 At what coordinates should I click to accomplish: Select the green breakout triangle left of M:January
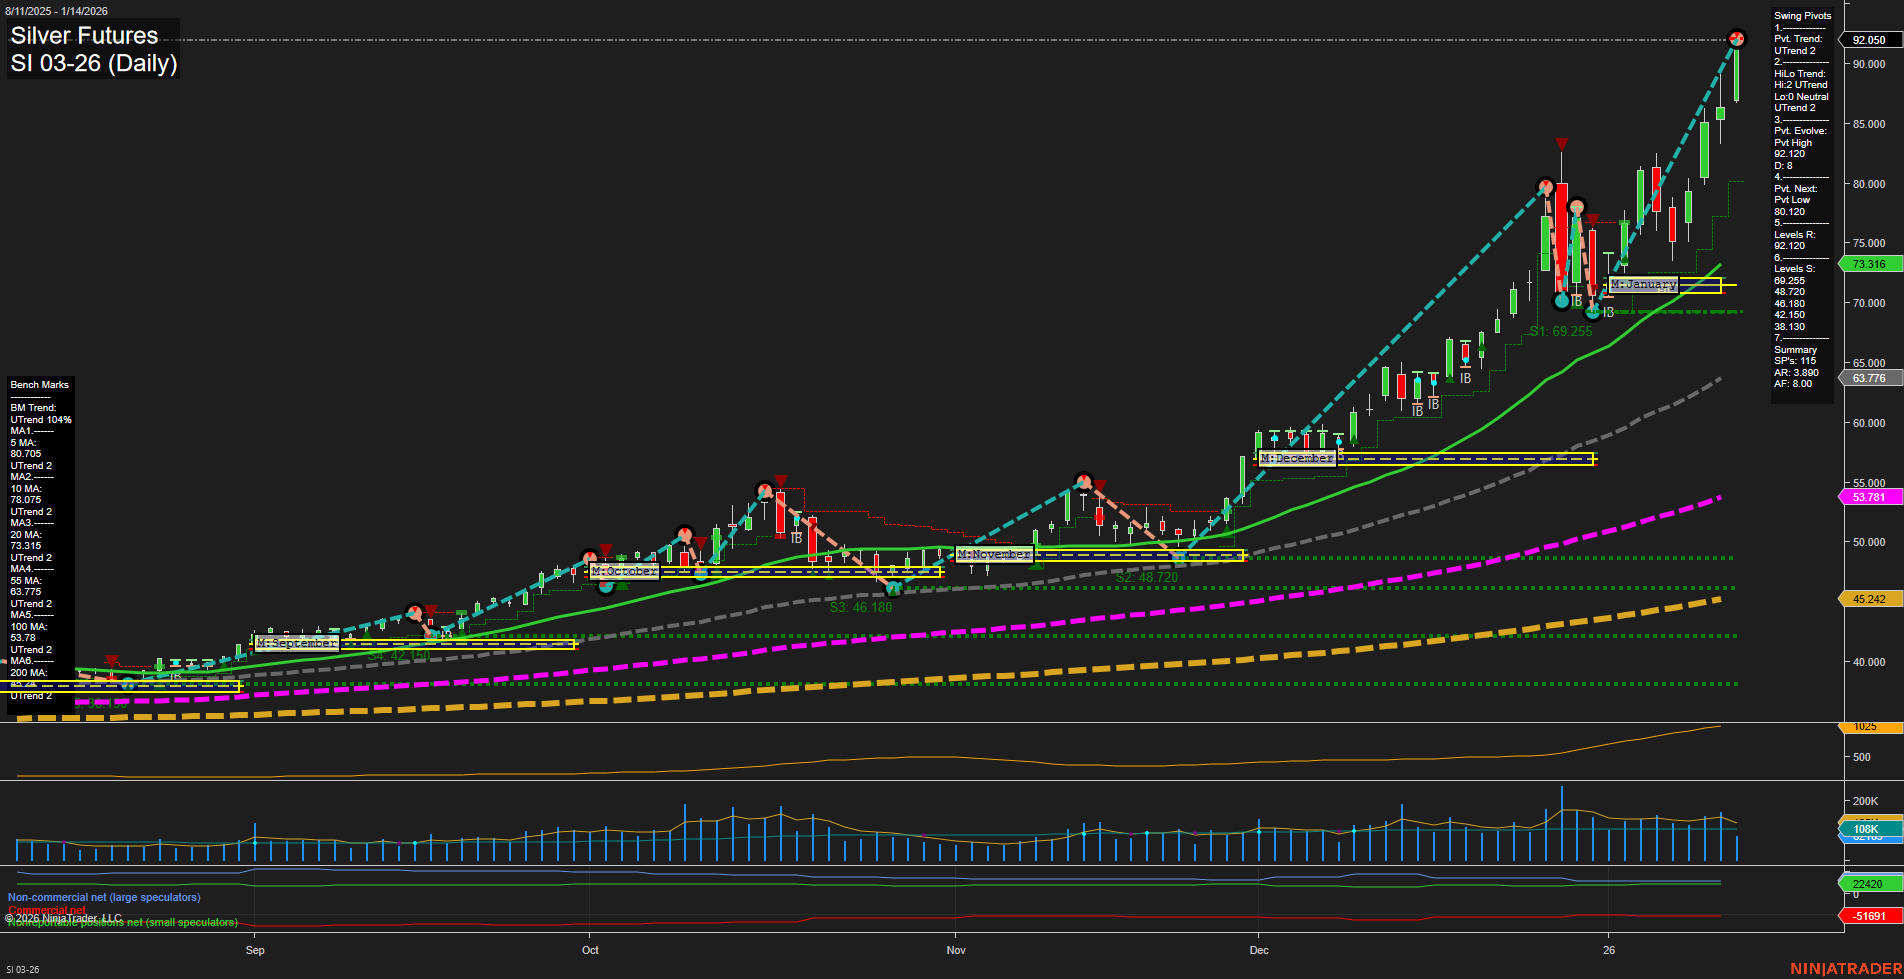[1625, 259]
